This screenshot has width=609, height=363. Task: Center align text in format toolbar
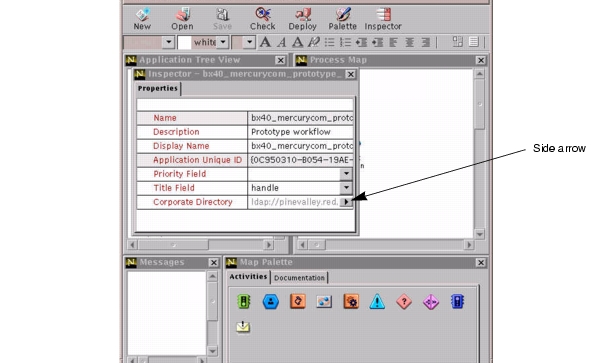(x=409, y=42)
